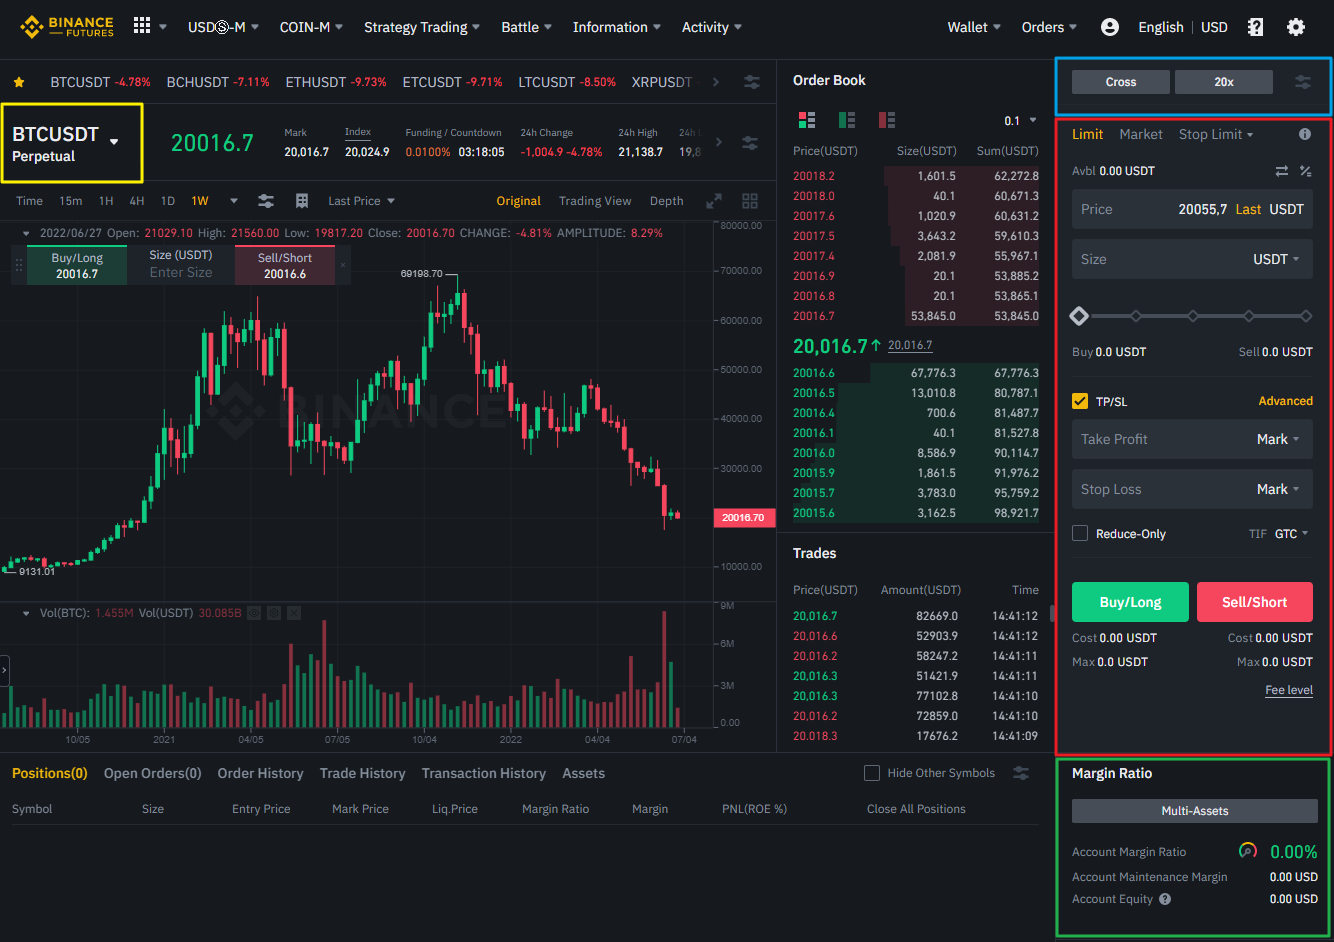The height and width of the screenshot is (942, 1334).
Task: Click Advanced TP/SL link
Action: 1285,401
